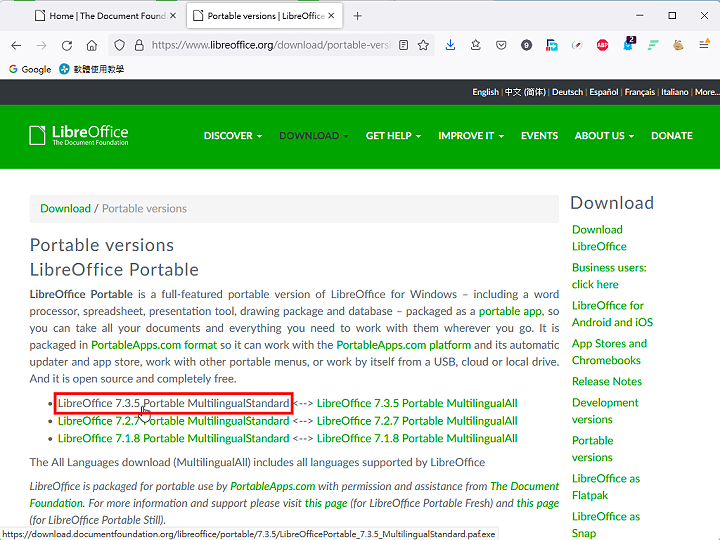The height and width of the screenshot is (540, 720).
Task: Switch site language to Français
Action: [640, 92]
